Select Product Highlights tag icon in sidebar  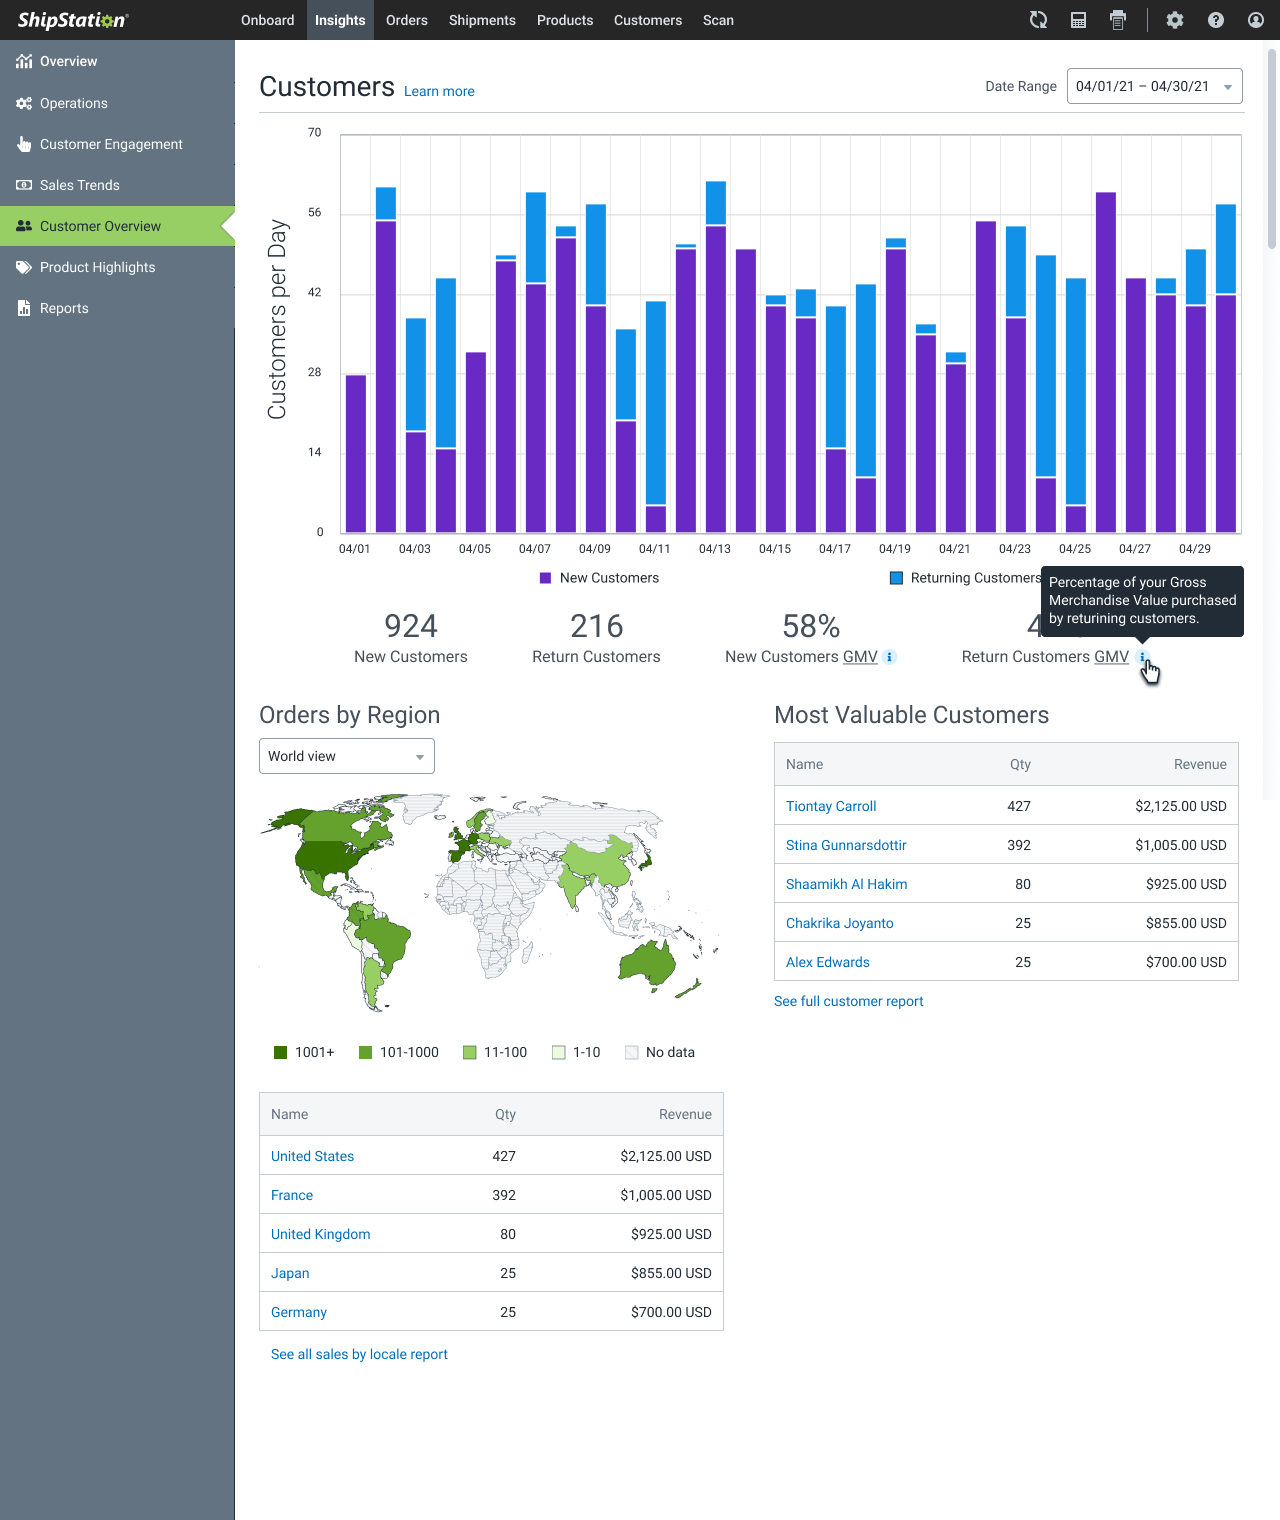[x=24, y=267]
